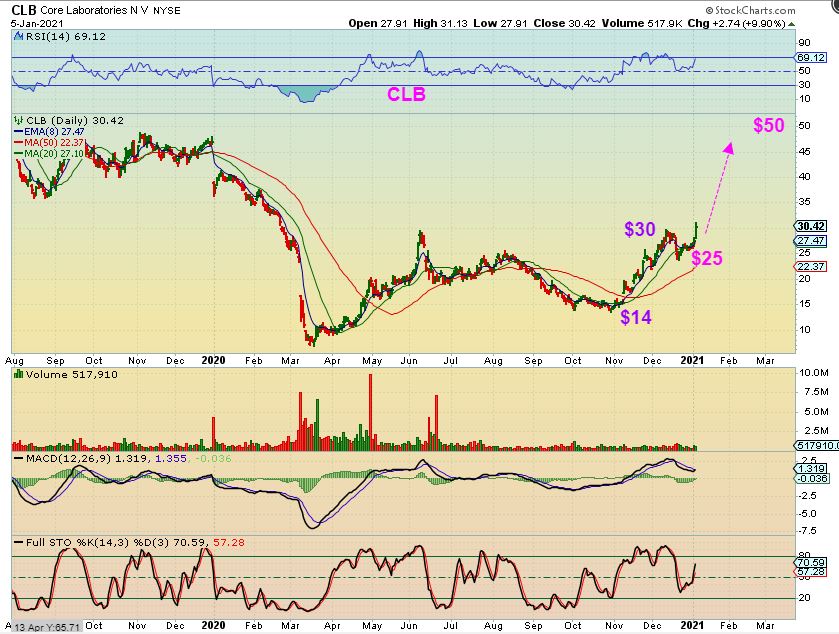Click the -7.5 level on MACD axis

[x=809, y=531]
